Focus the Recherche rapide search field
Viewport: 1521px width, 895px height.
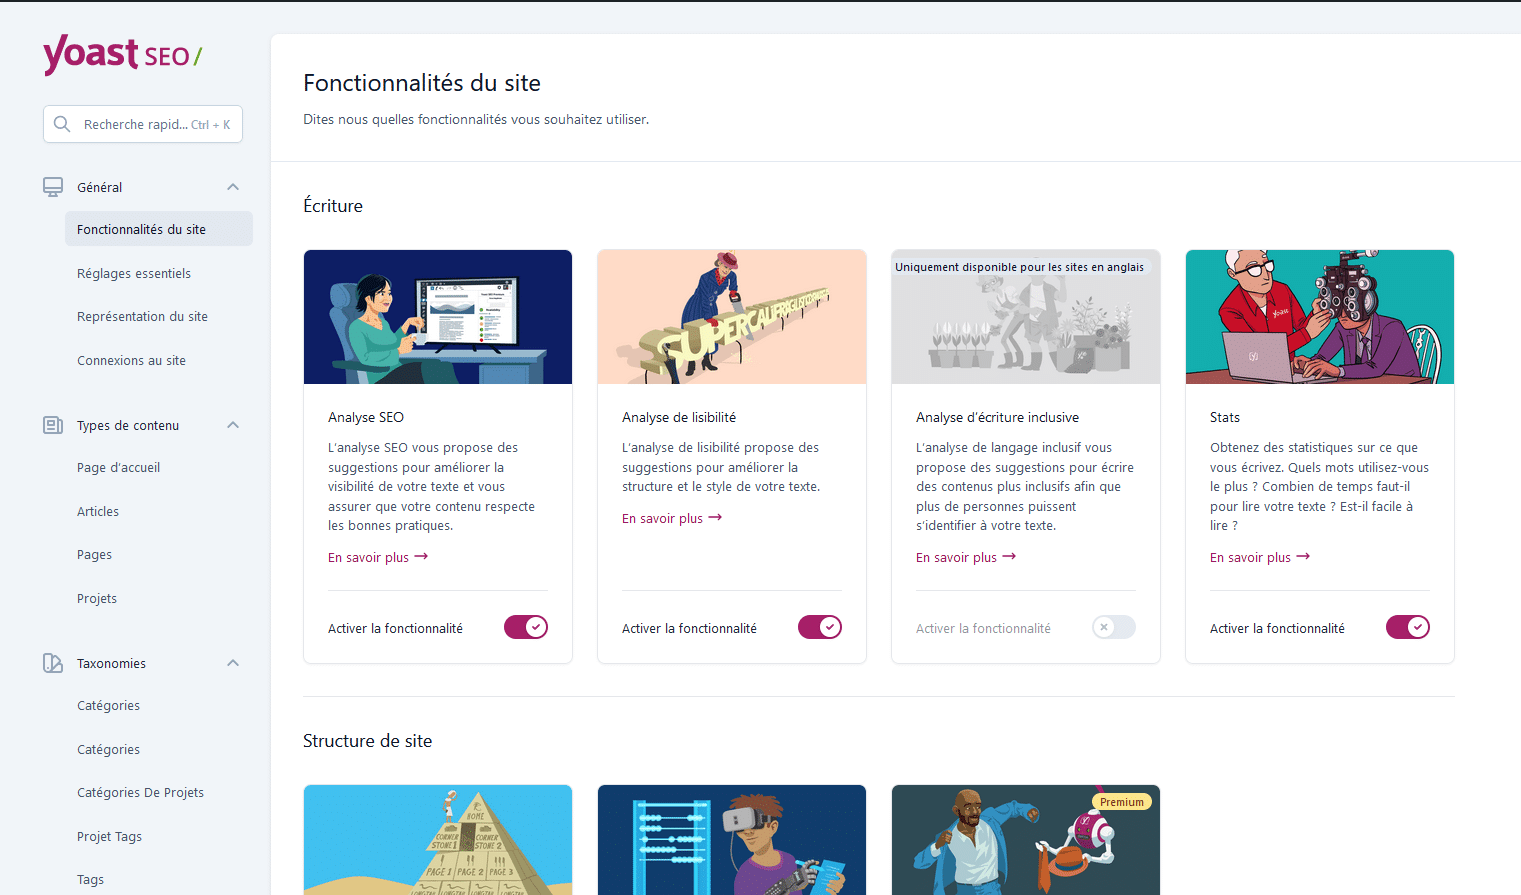[143, 124]
